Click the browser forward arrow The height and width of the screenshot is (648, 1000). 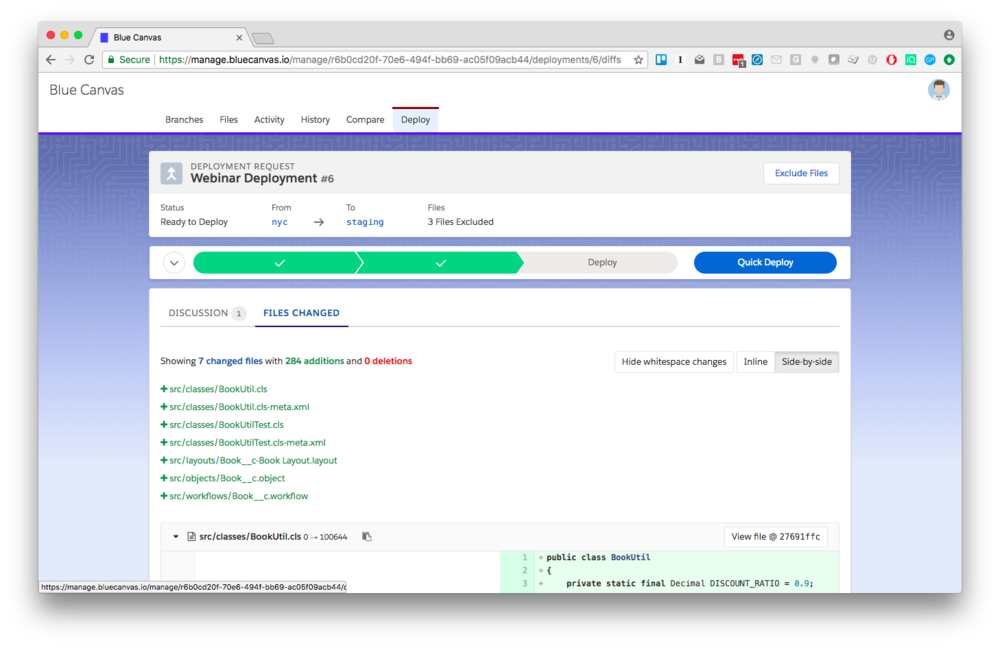coord(70,60)
